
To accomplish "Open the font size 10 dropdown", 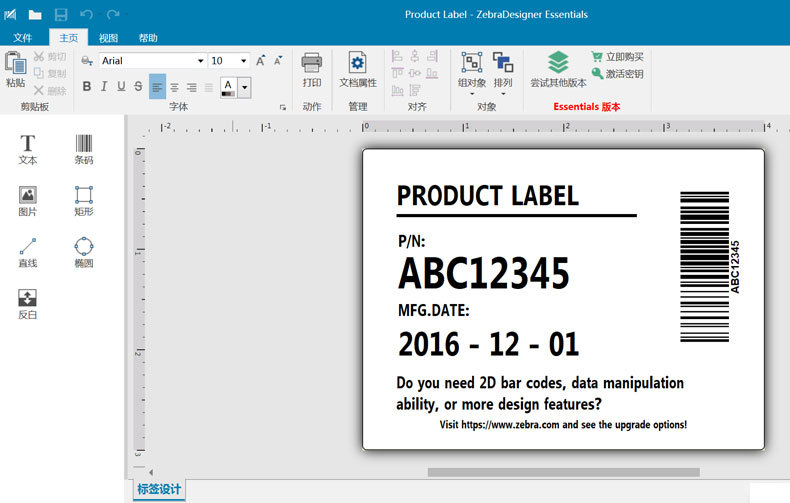I will [x=244, y=61].
